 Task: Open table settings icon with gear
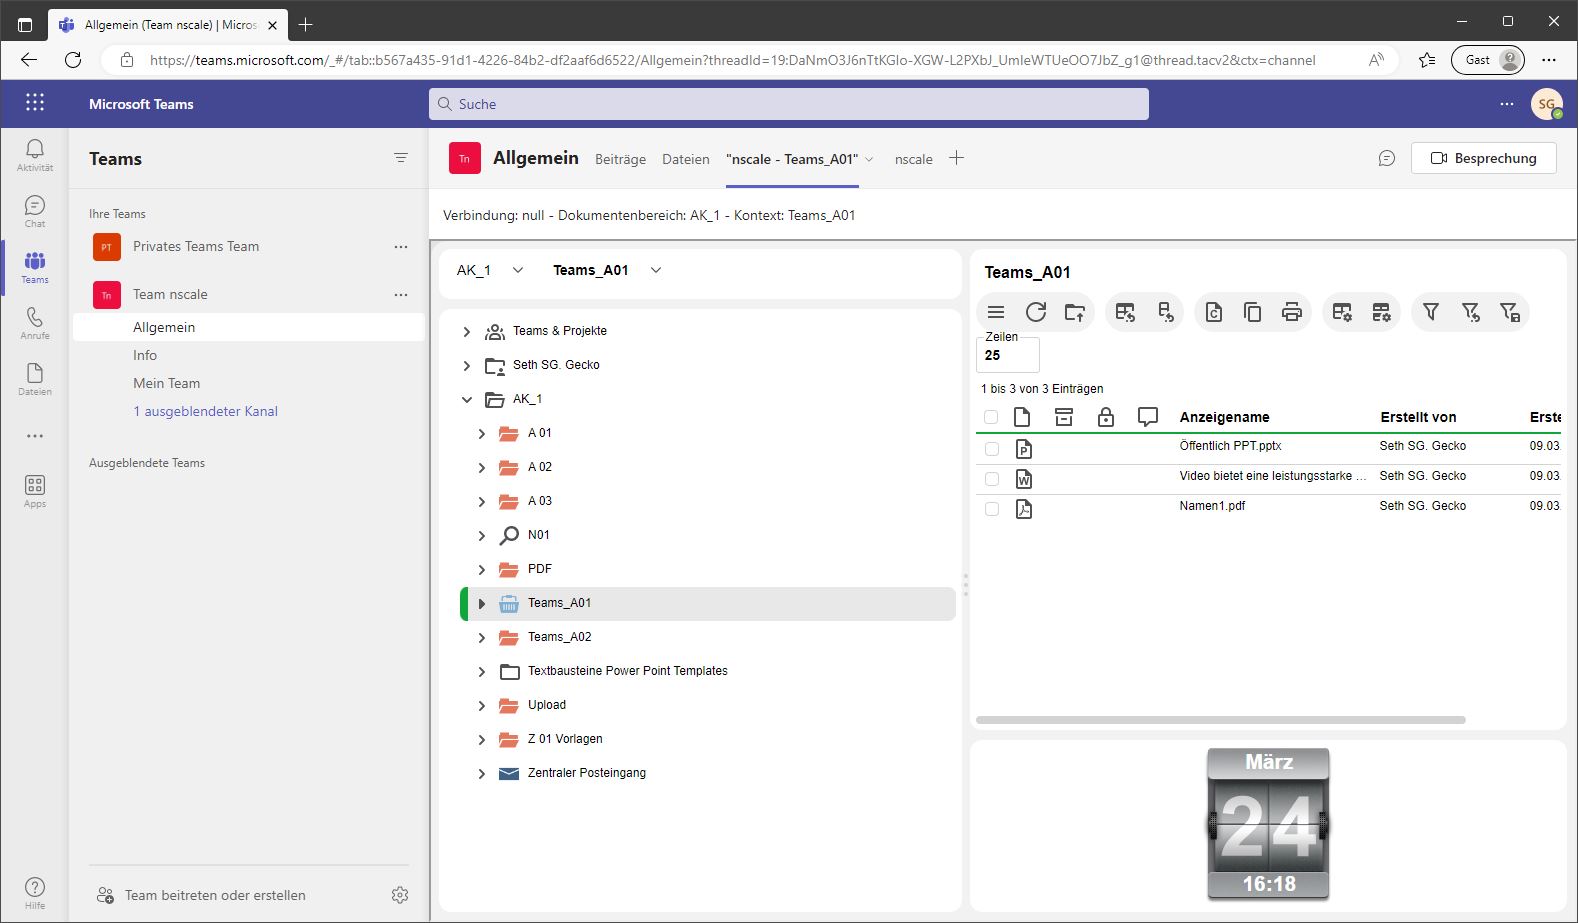pos(1342,313)
